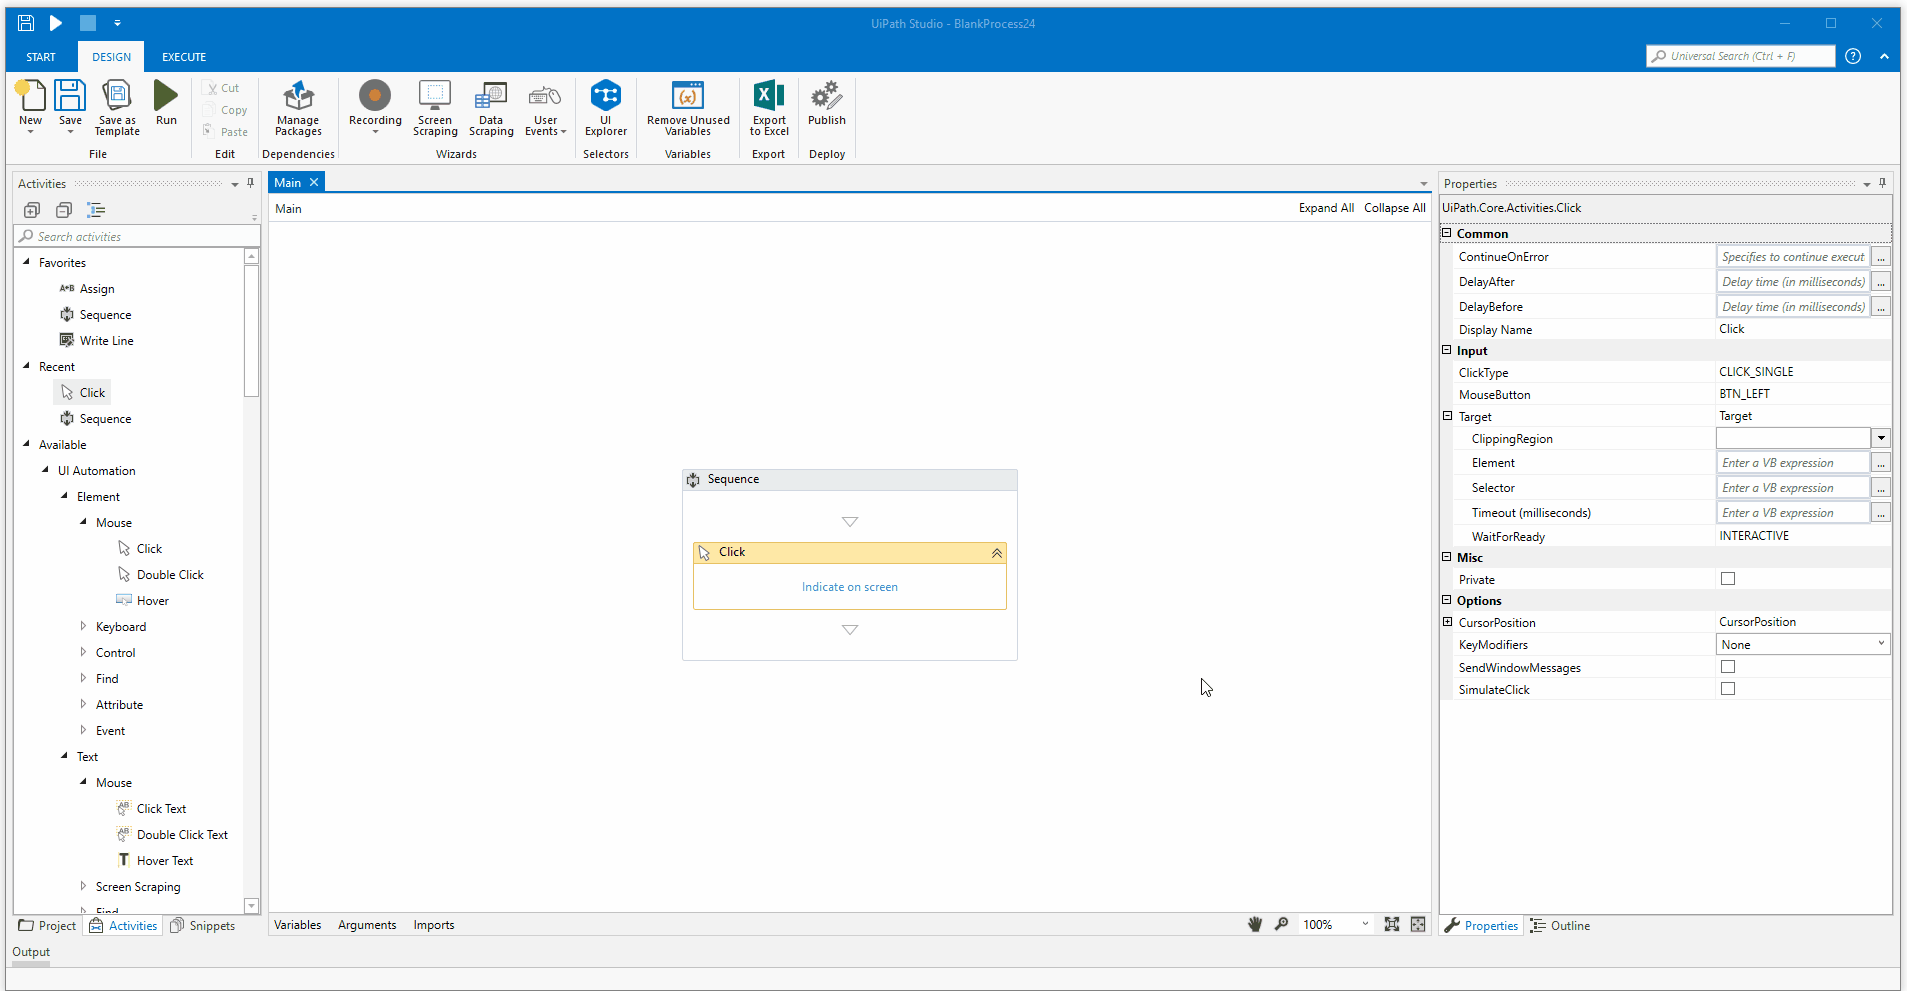Pin the Properties panel
The image size is (1907, 991).
1883,183
